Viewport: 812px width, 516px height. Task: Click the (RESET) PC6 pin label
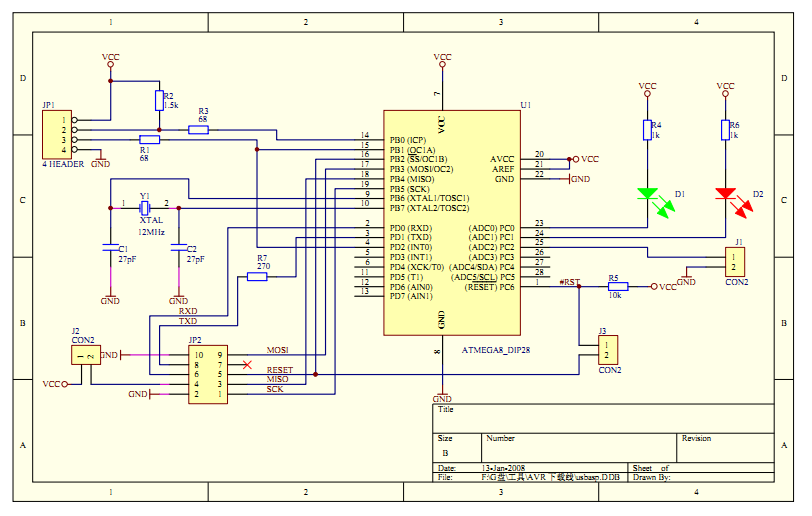(489, 287)
